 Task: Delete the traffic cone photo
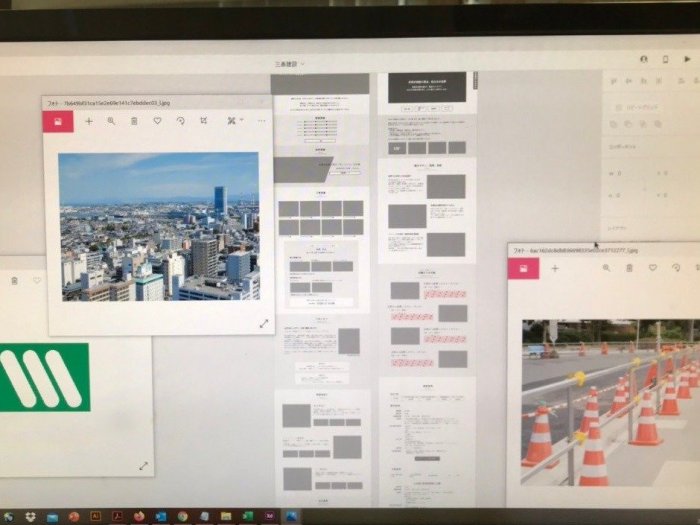[x=629, y=268]
